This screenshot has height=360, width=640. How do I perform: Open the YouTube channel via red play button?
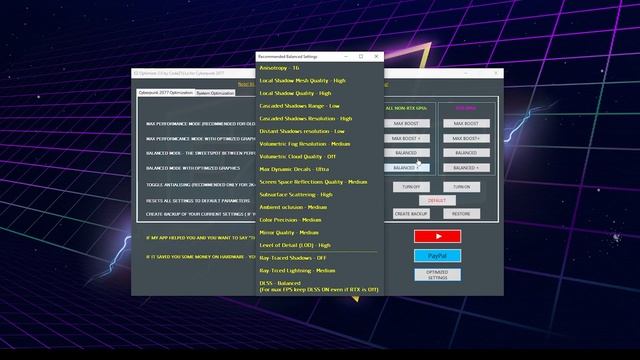(437, 236)
